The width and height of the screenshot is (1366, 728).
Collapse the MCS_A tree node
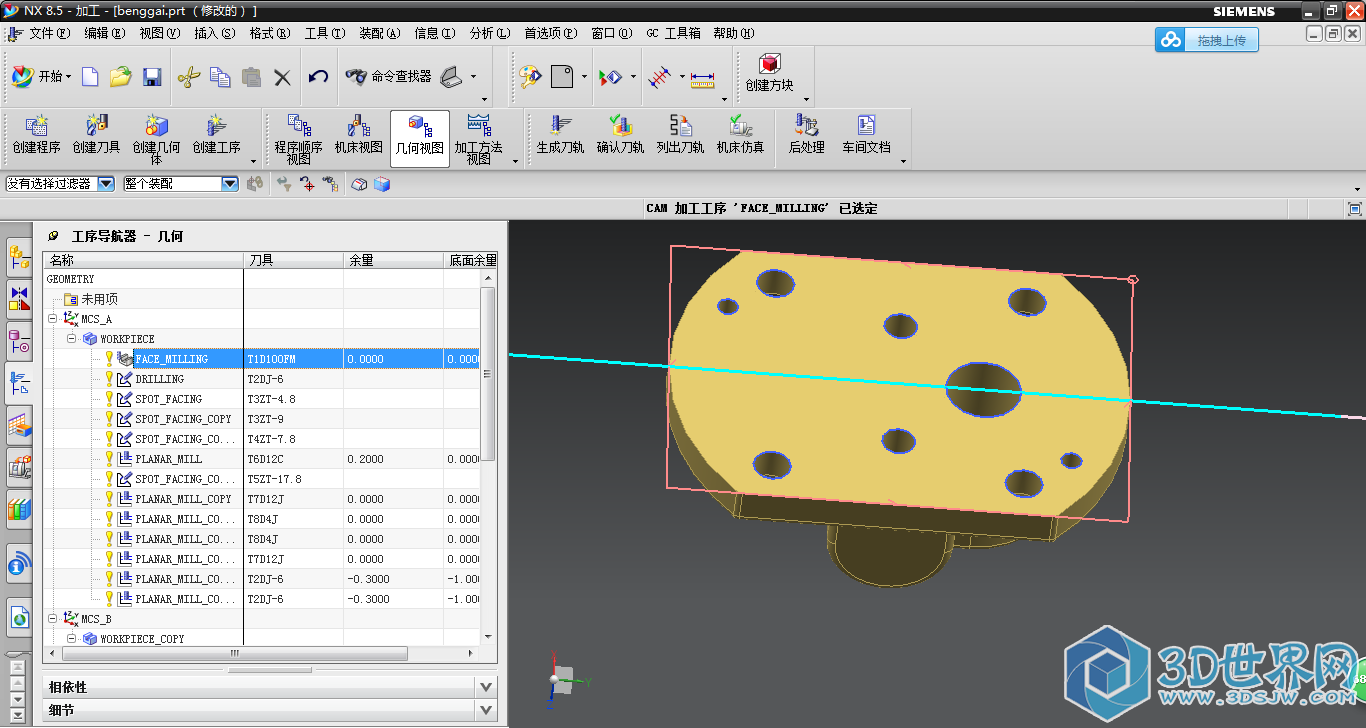[x=53, y=319]
